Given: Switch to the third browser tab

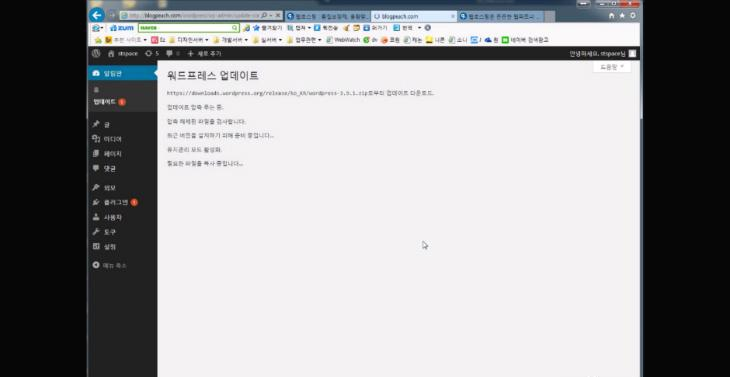Looking at the screenshot, I should point(500,16).
